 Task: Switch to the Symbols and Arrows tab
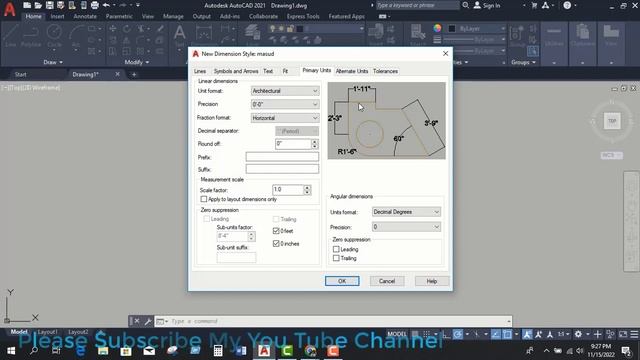pyautogui.click(x=236, y=71)
